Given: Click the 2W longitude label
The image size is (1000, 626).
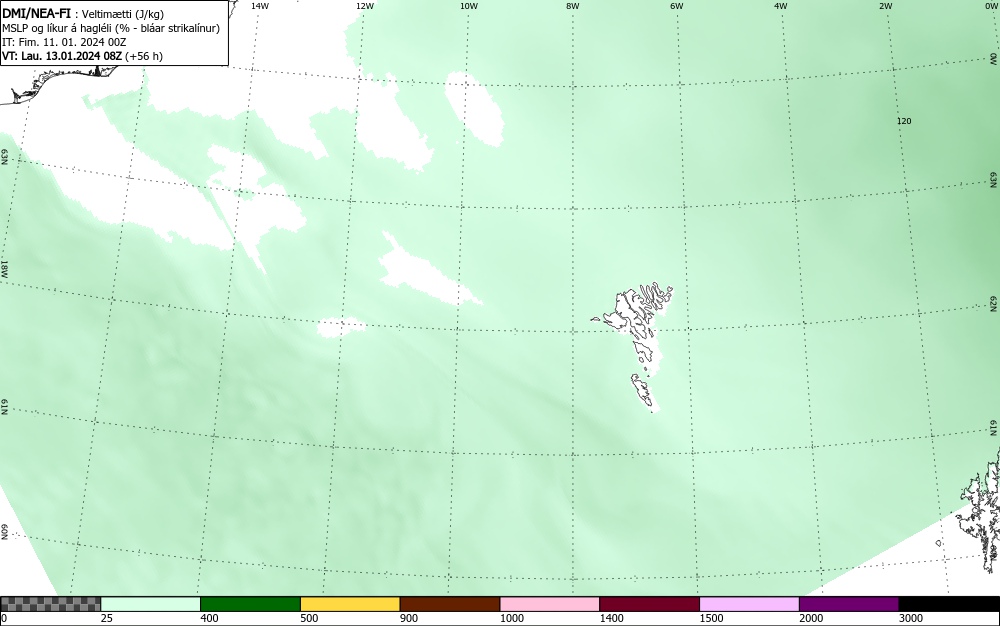Looking at the screenshot, I should pos(885,6).
